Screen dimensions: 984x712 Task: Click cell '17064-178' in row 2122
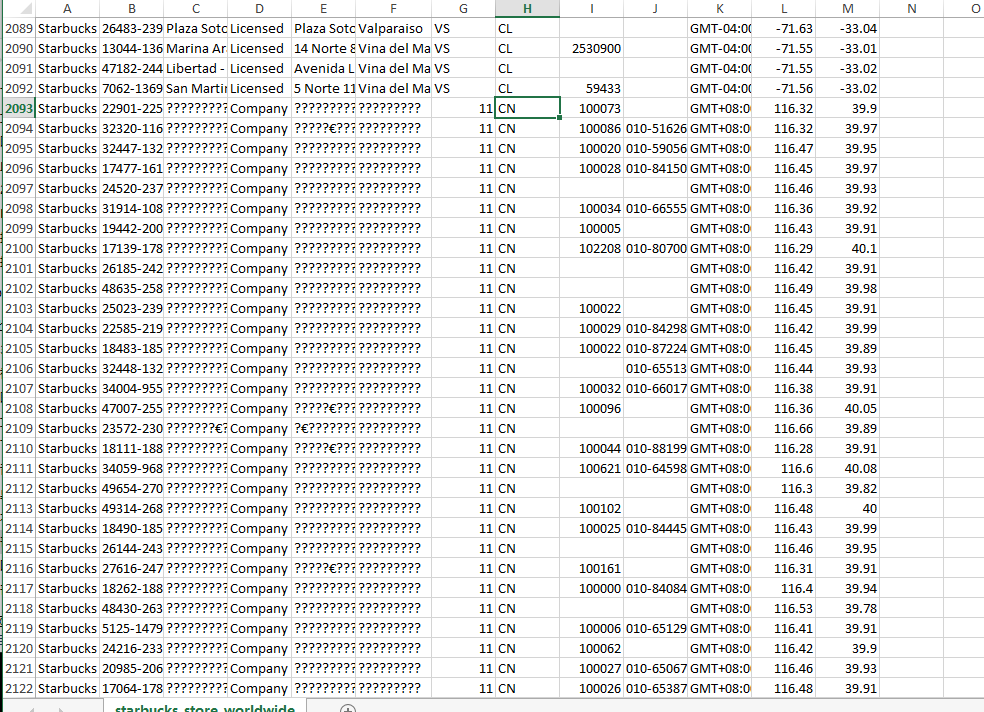click(131, 688)
